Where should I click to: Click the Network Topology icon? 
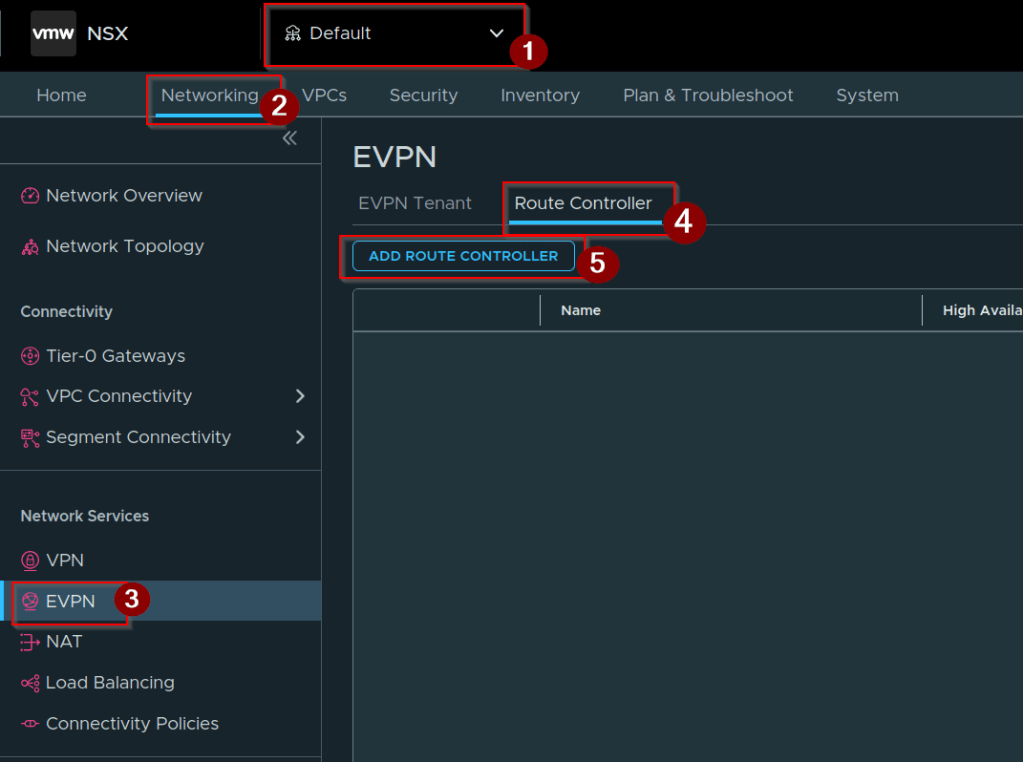[30, 247]
